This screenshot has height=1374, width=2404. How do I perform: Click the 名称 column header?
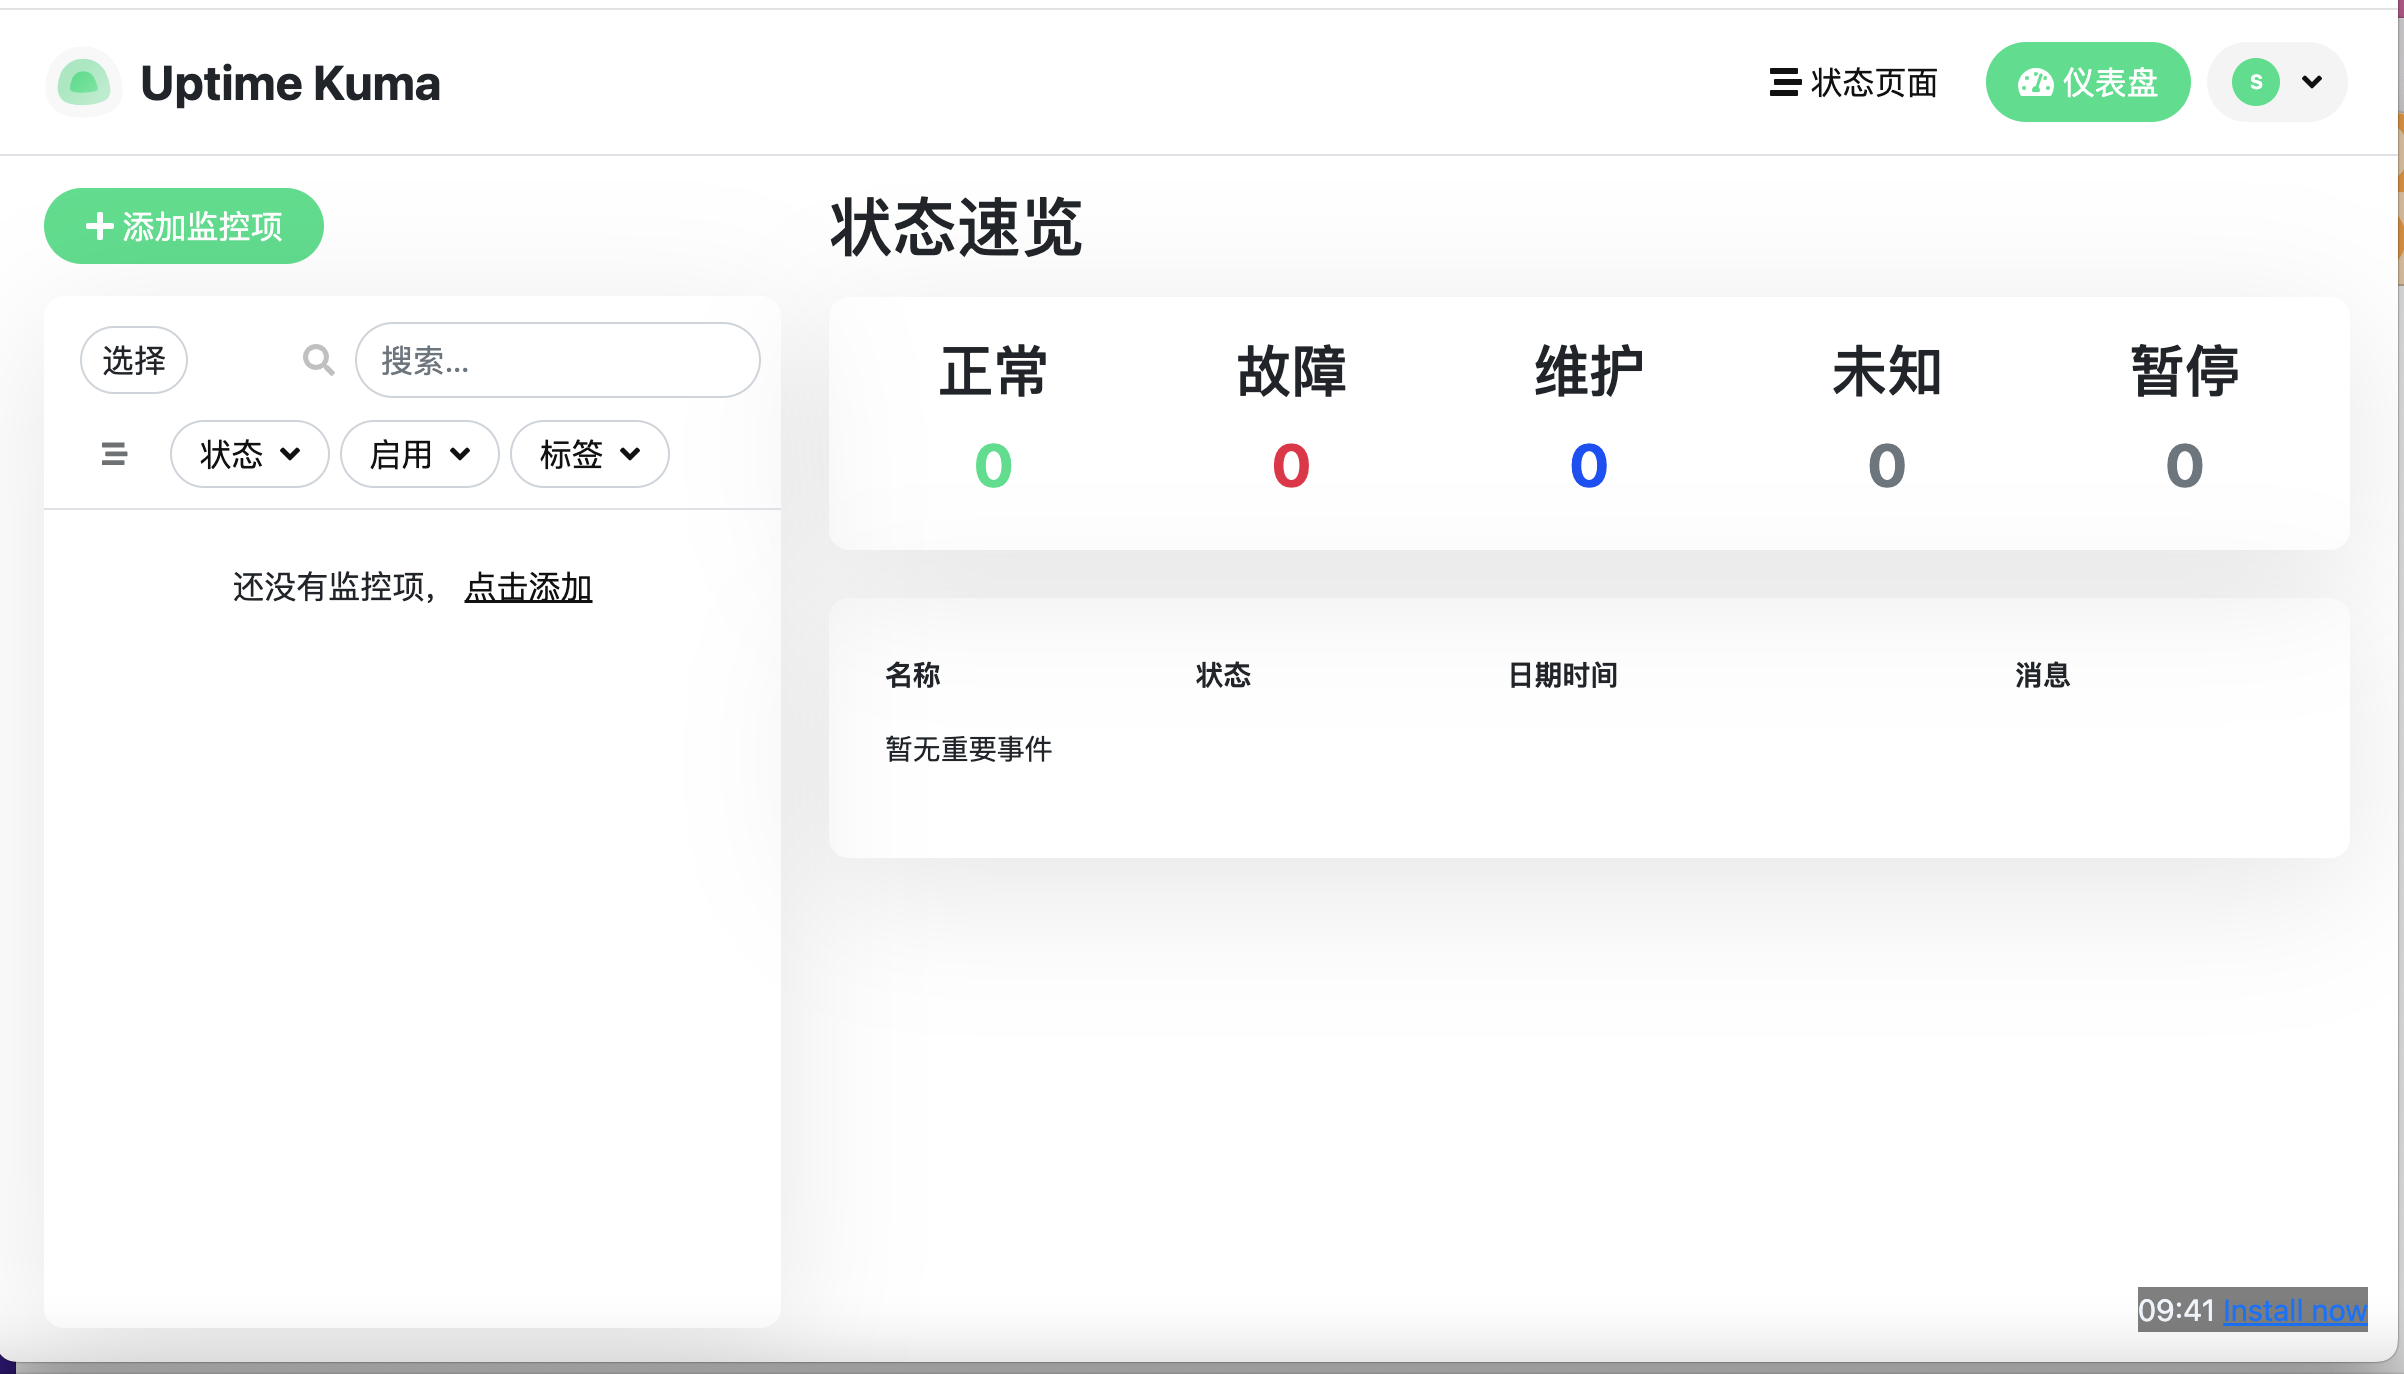913,675
